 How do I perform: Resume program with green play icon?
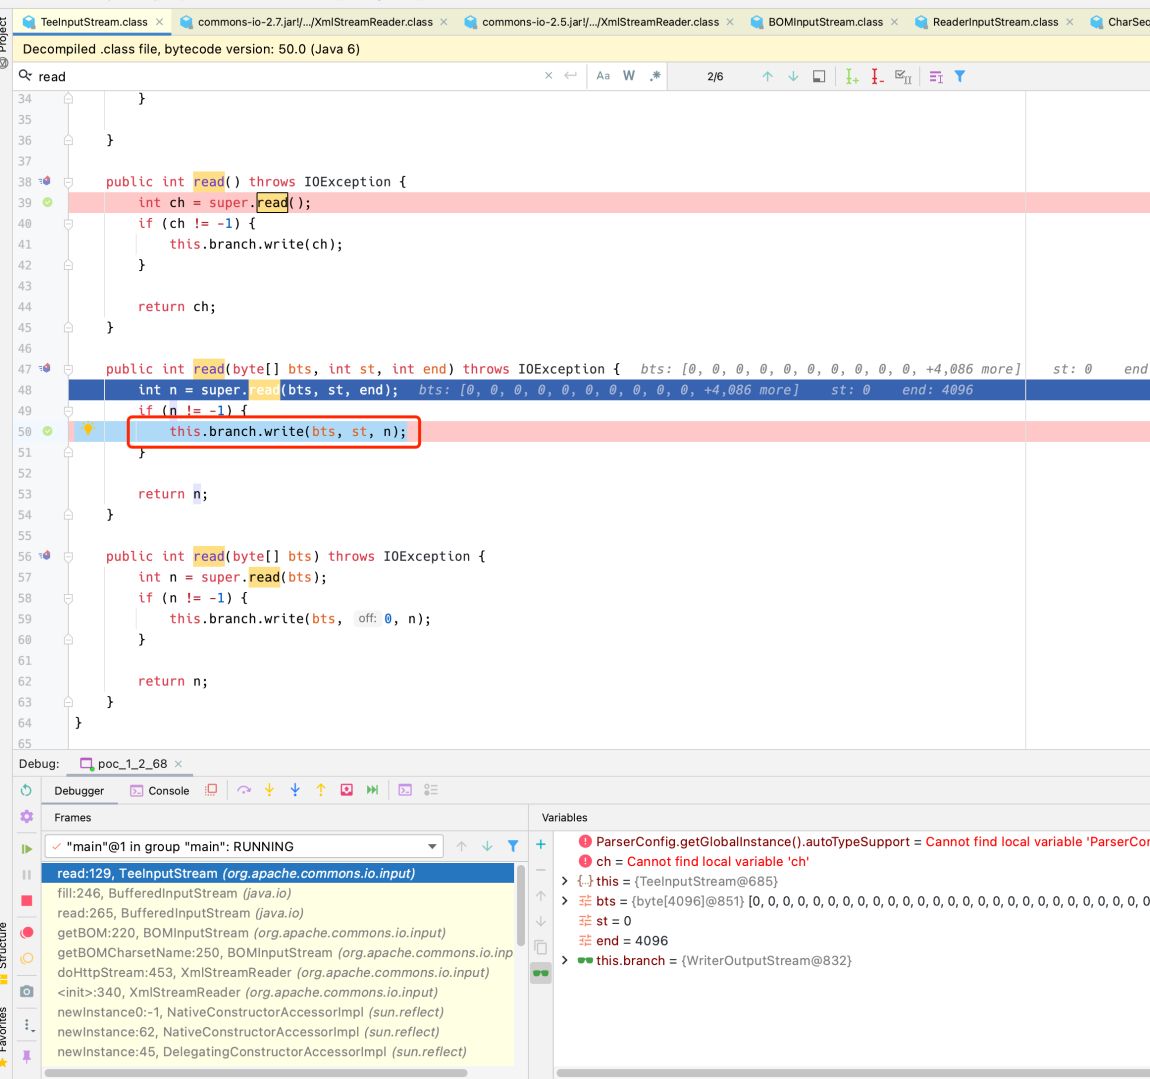click(26, 849)
